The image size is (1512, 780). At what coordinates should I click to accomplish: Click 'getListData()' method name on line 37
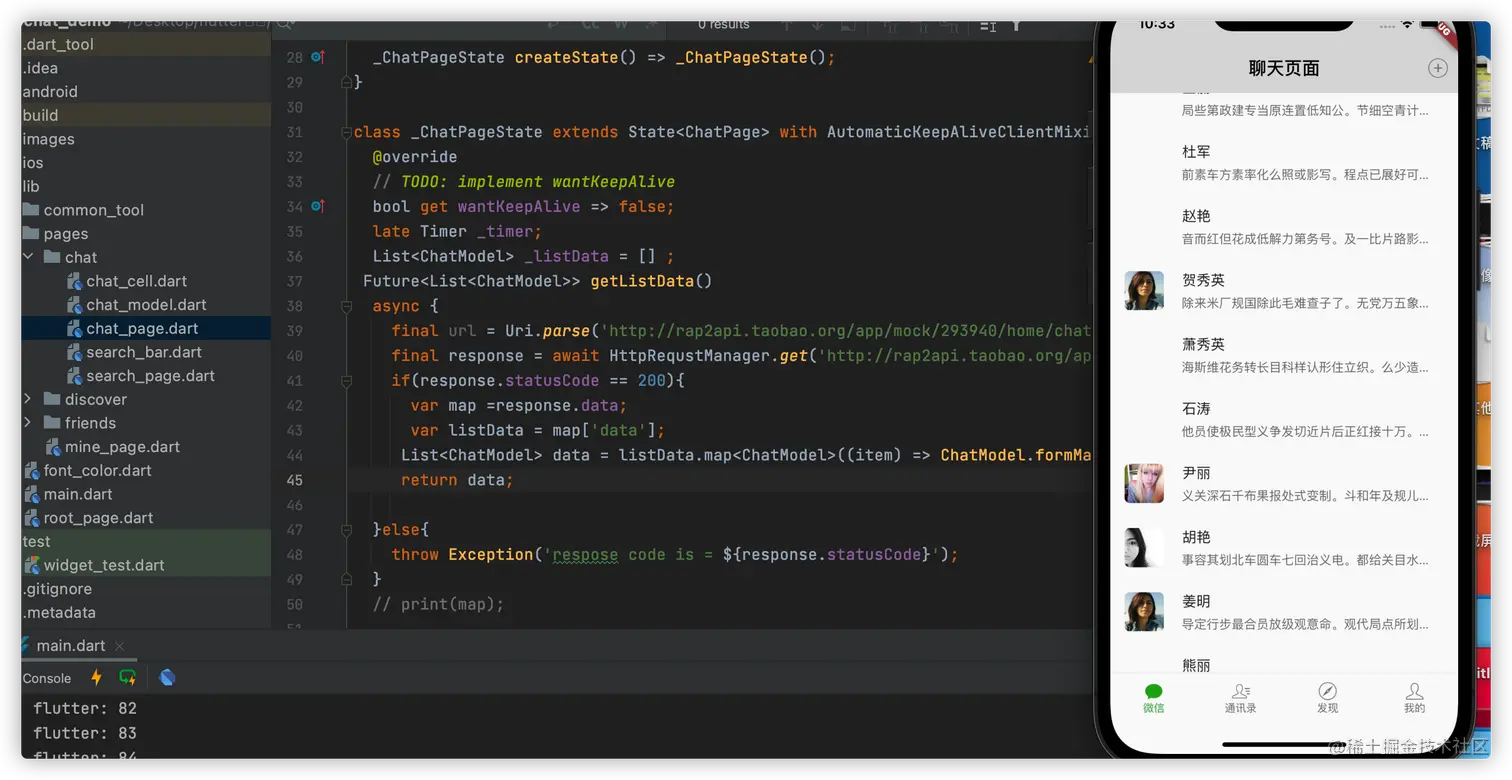651,281
